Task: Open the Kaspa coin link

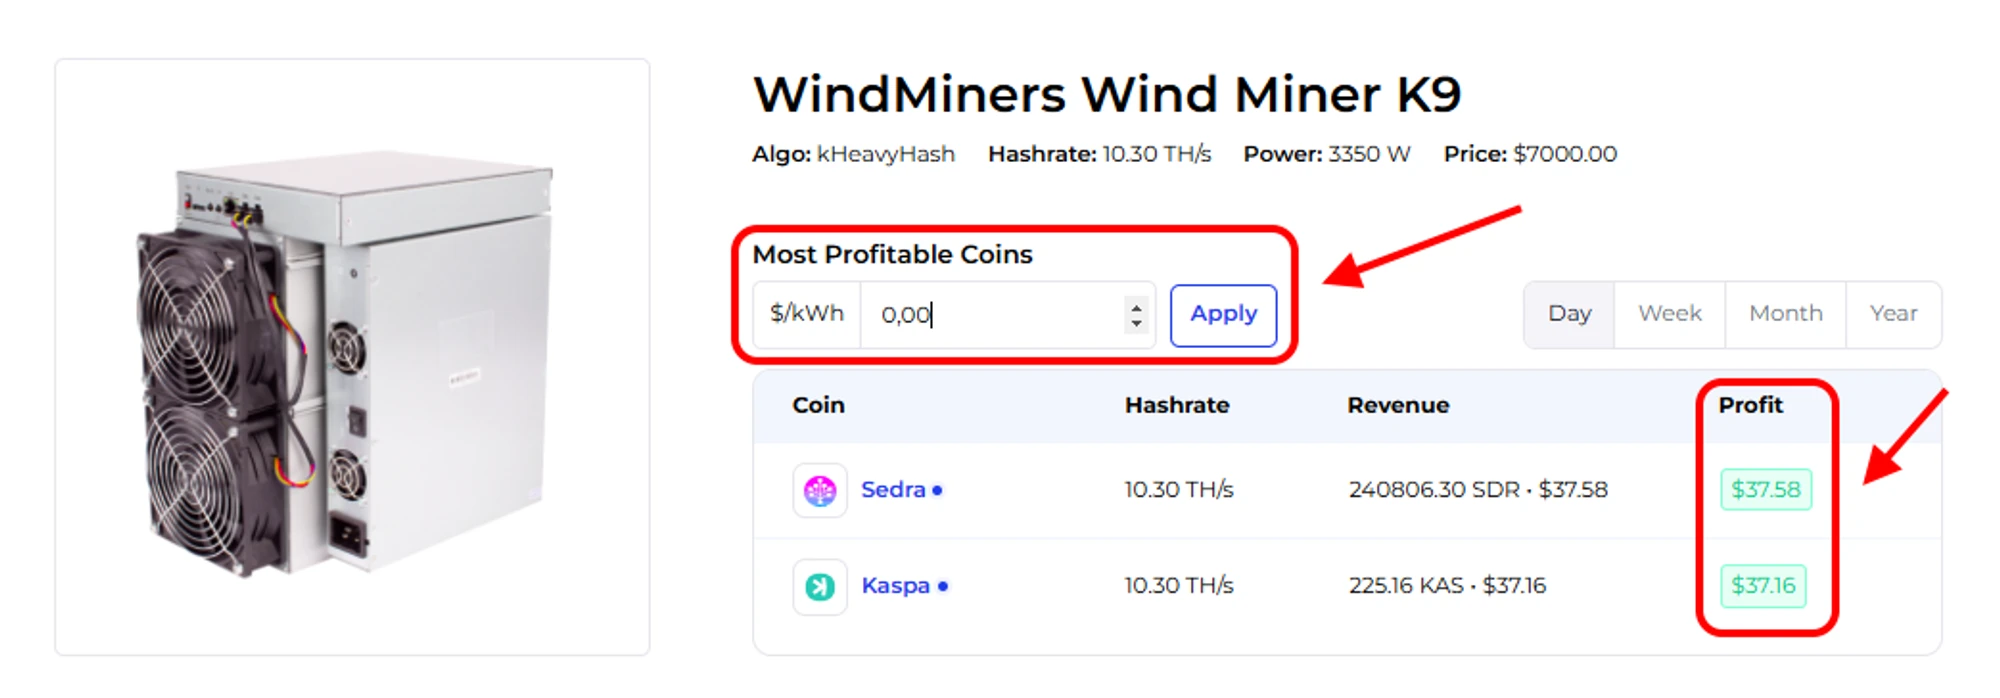Action: (895, 586)
